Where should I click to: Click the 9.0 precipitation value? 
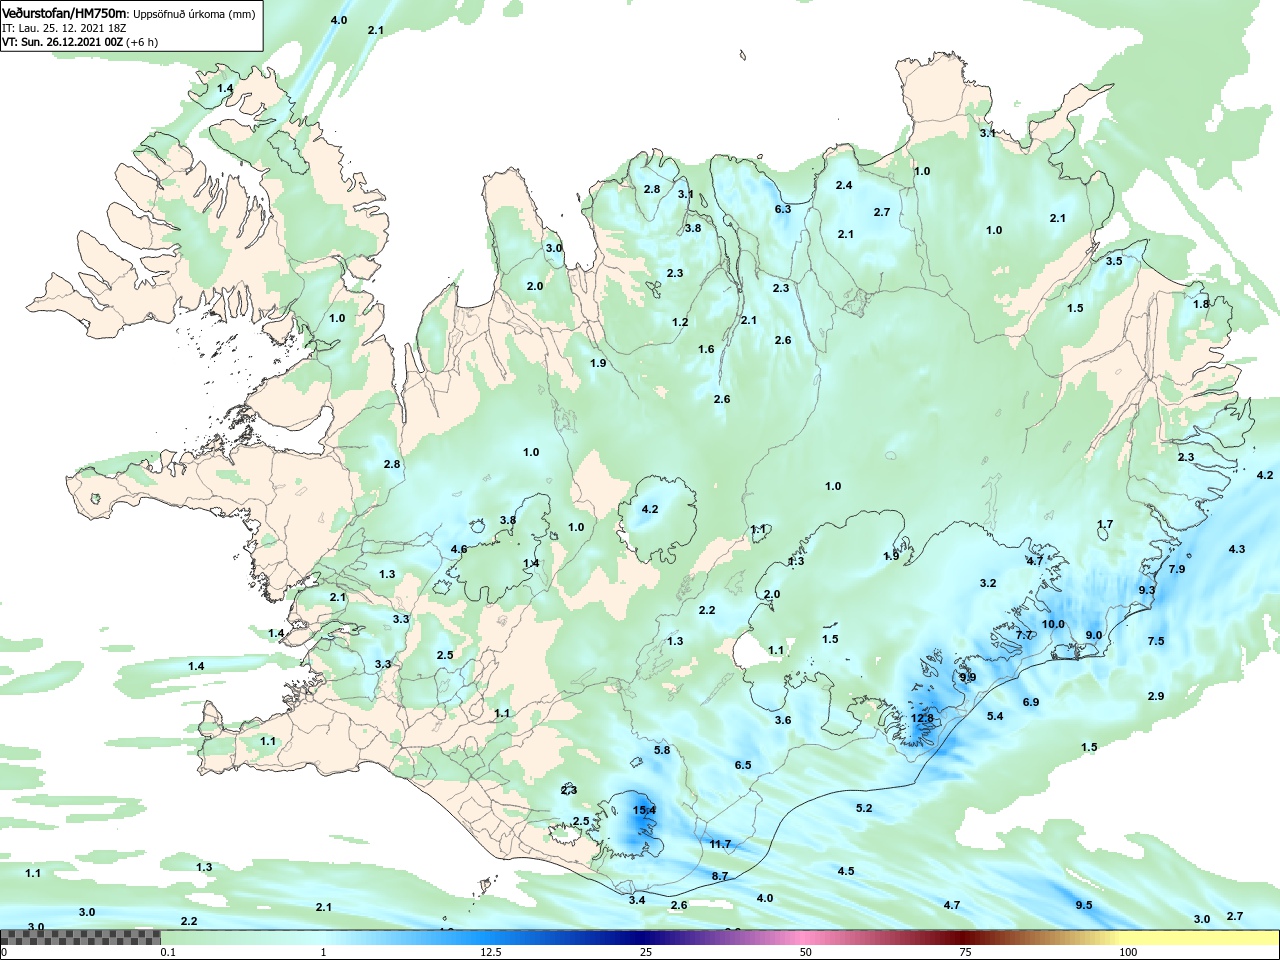[1094, 635]
